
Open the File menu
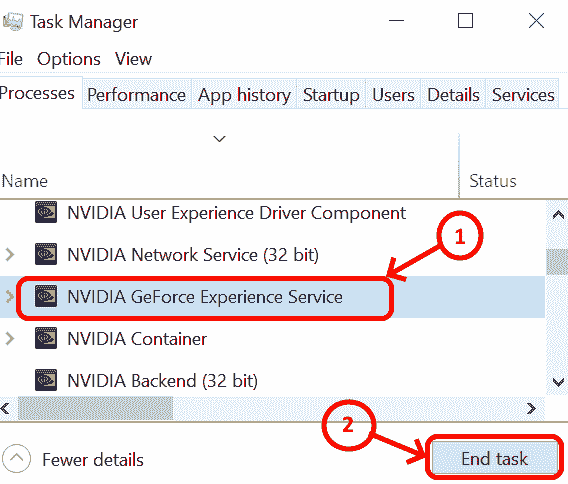pyautogui.click(x=11, y=59)
